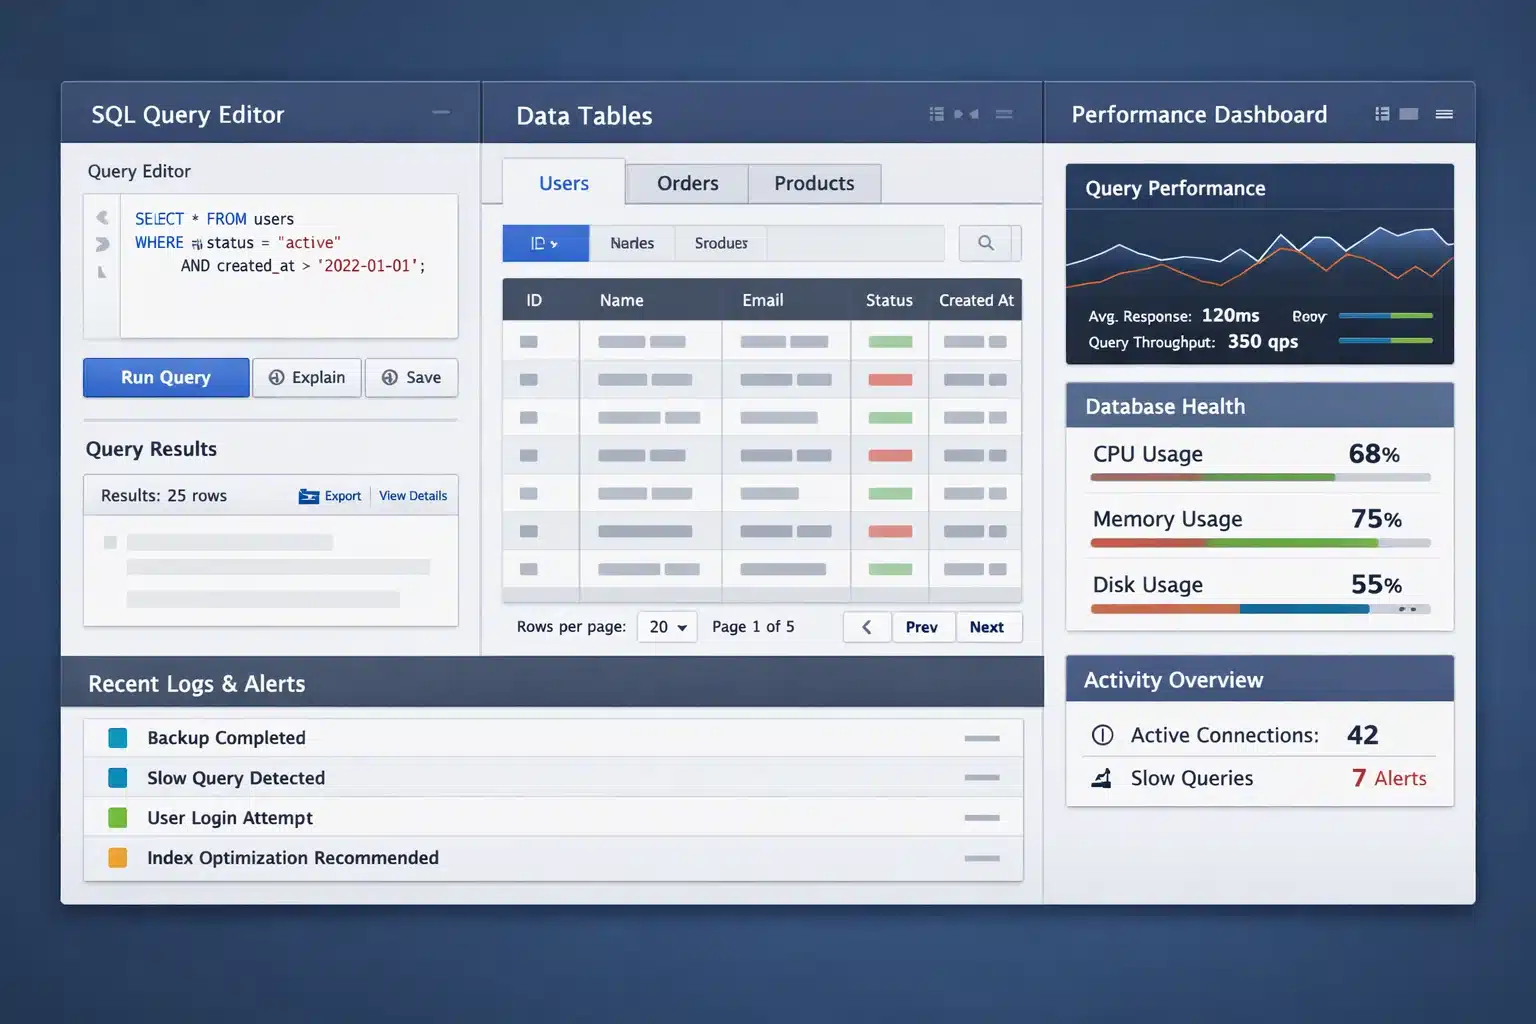Switch to the Orders tab
The height and width of the screenshot is (1024, 1536).
(687, 183)
